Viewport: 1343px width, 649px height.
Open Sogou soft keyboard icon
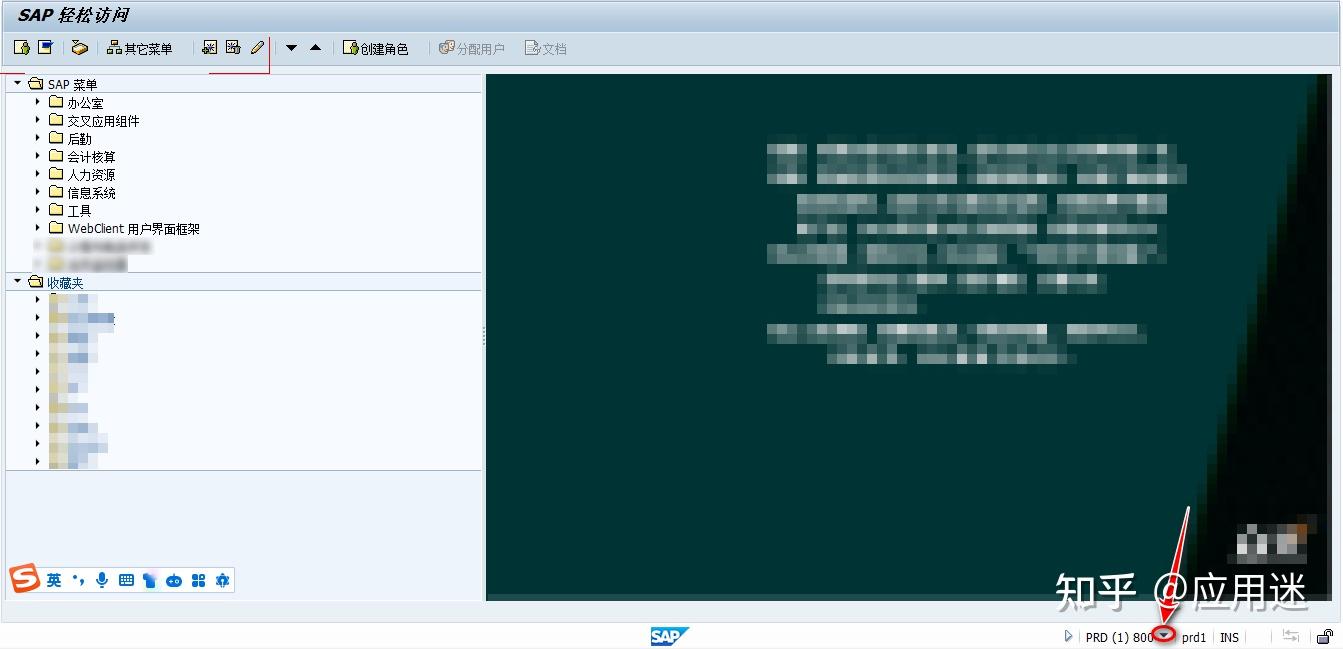click(x=126, y=580)
